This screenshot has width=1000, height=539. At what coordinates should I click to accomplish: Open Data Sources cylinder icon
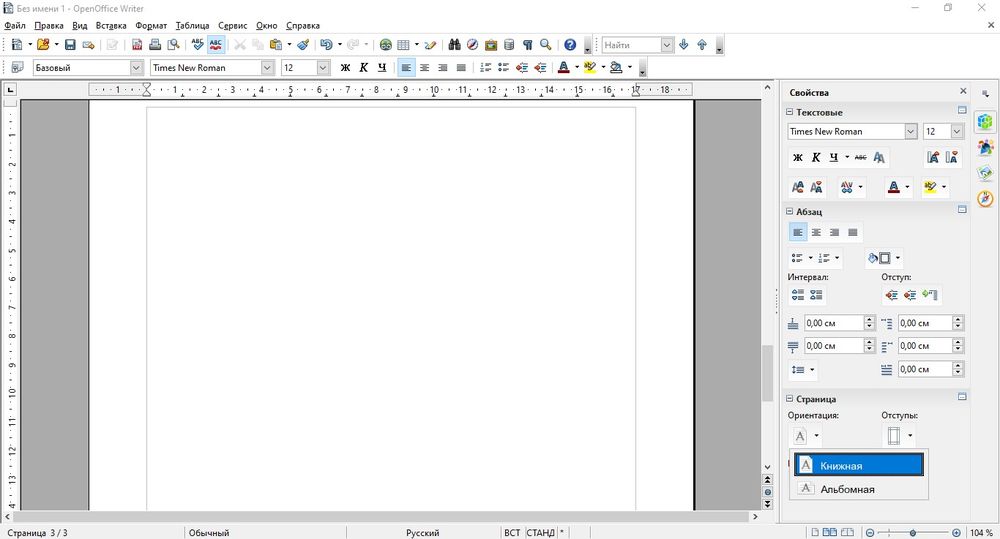(x=509, y=45)
